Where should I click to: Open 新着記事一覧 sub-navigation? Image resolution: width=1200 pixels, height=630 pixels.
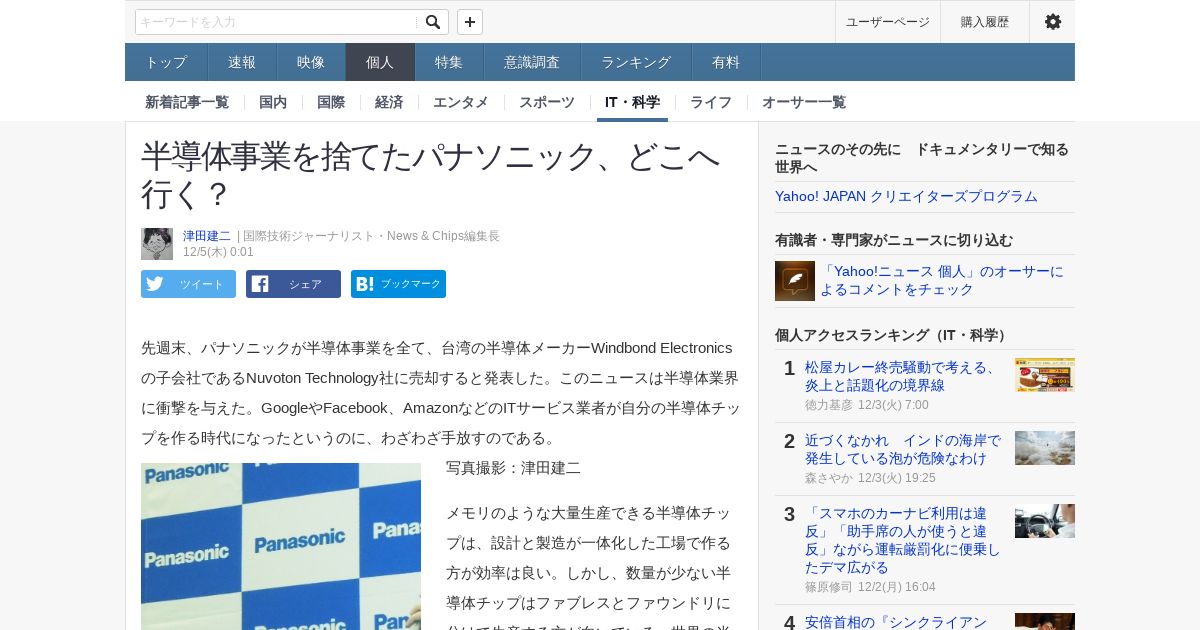[187, 102]
